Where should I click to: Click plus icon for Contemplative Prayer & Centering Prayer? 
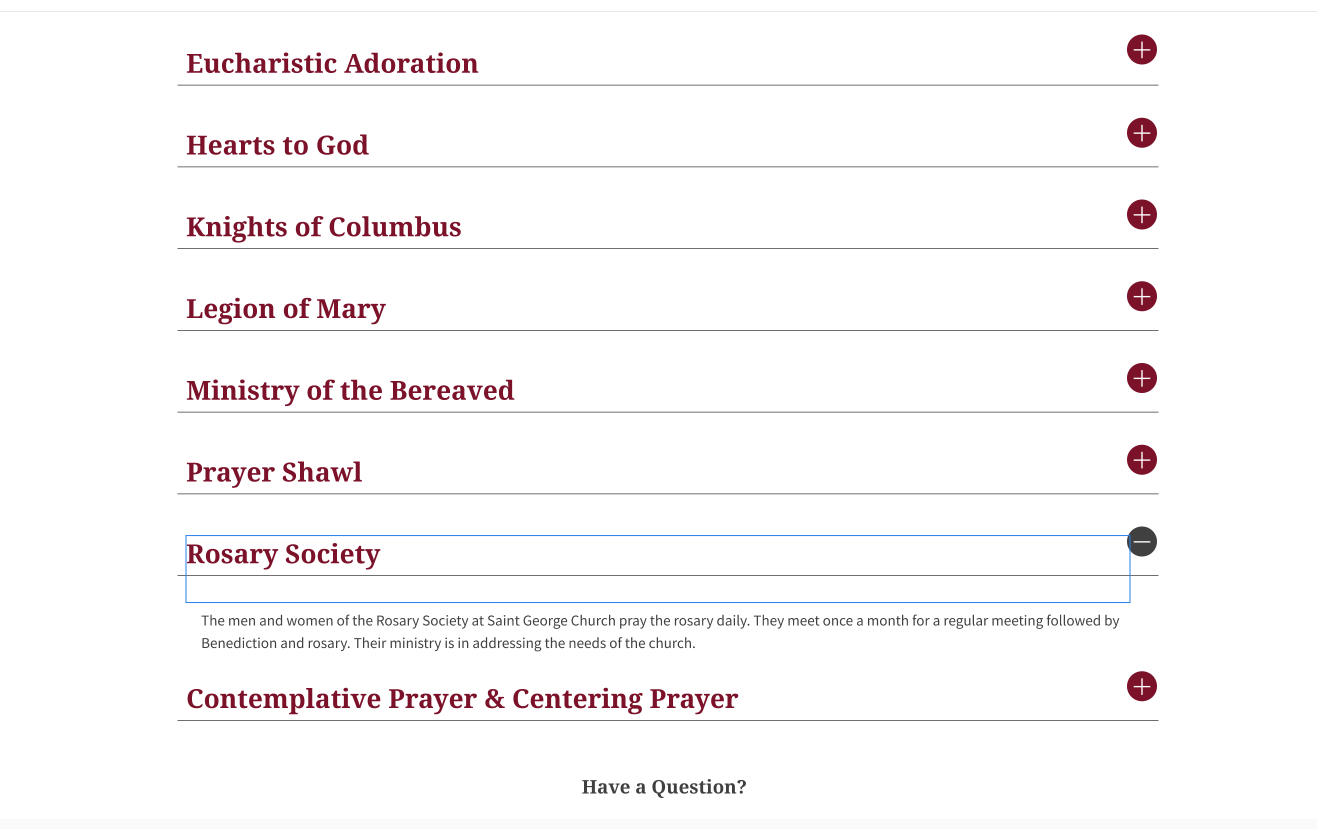(x=1141, y=687)
